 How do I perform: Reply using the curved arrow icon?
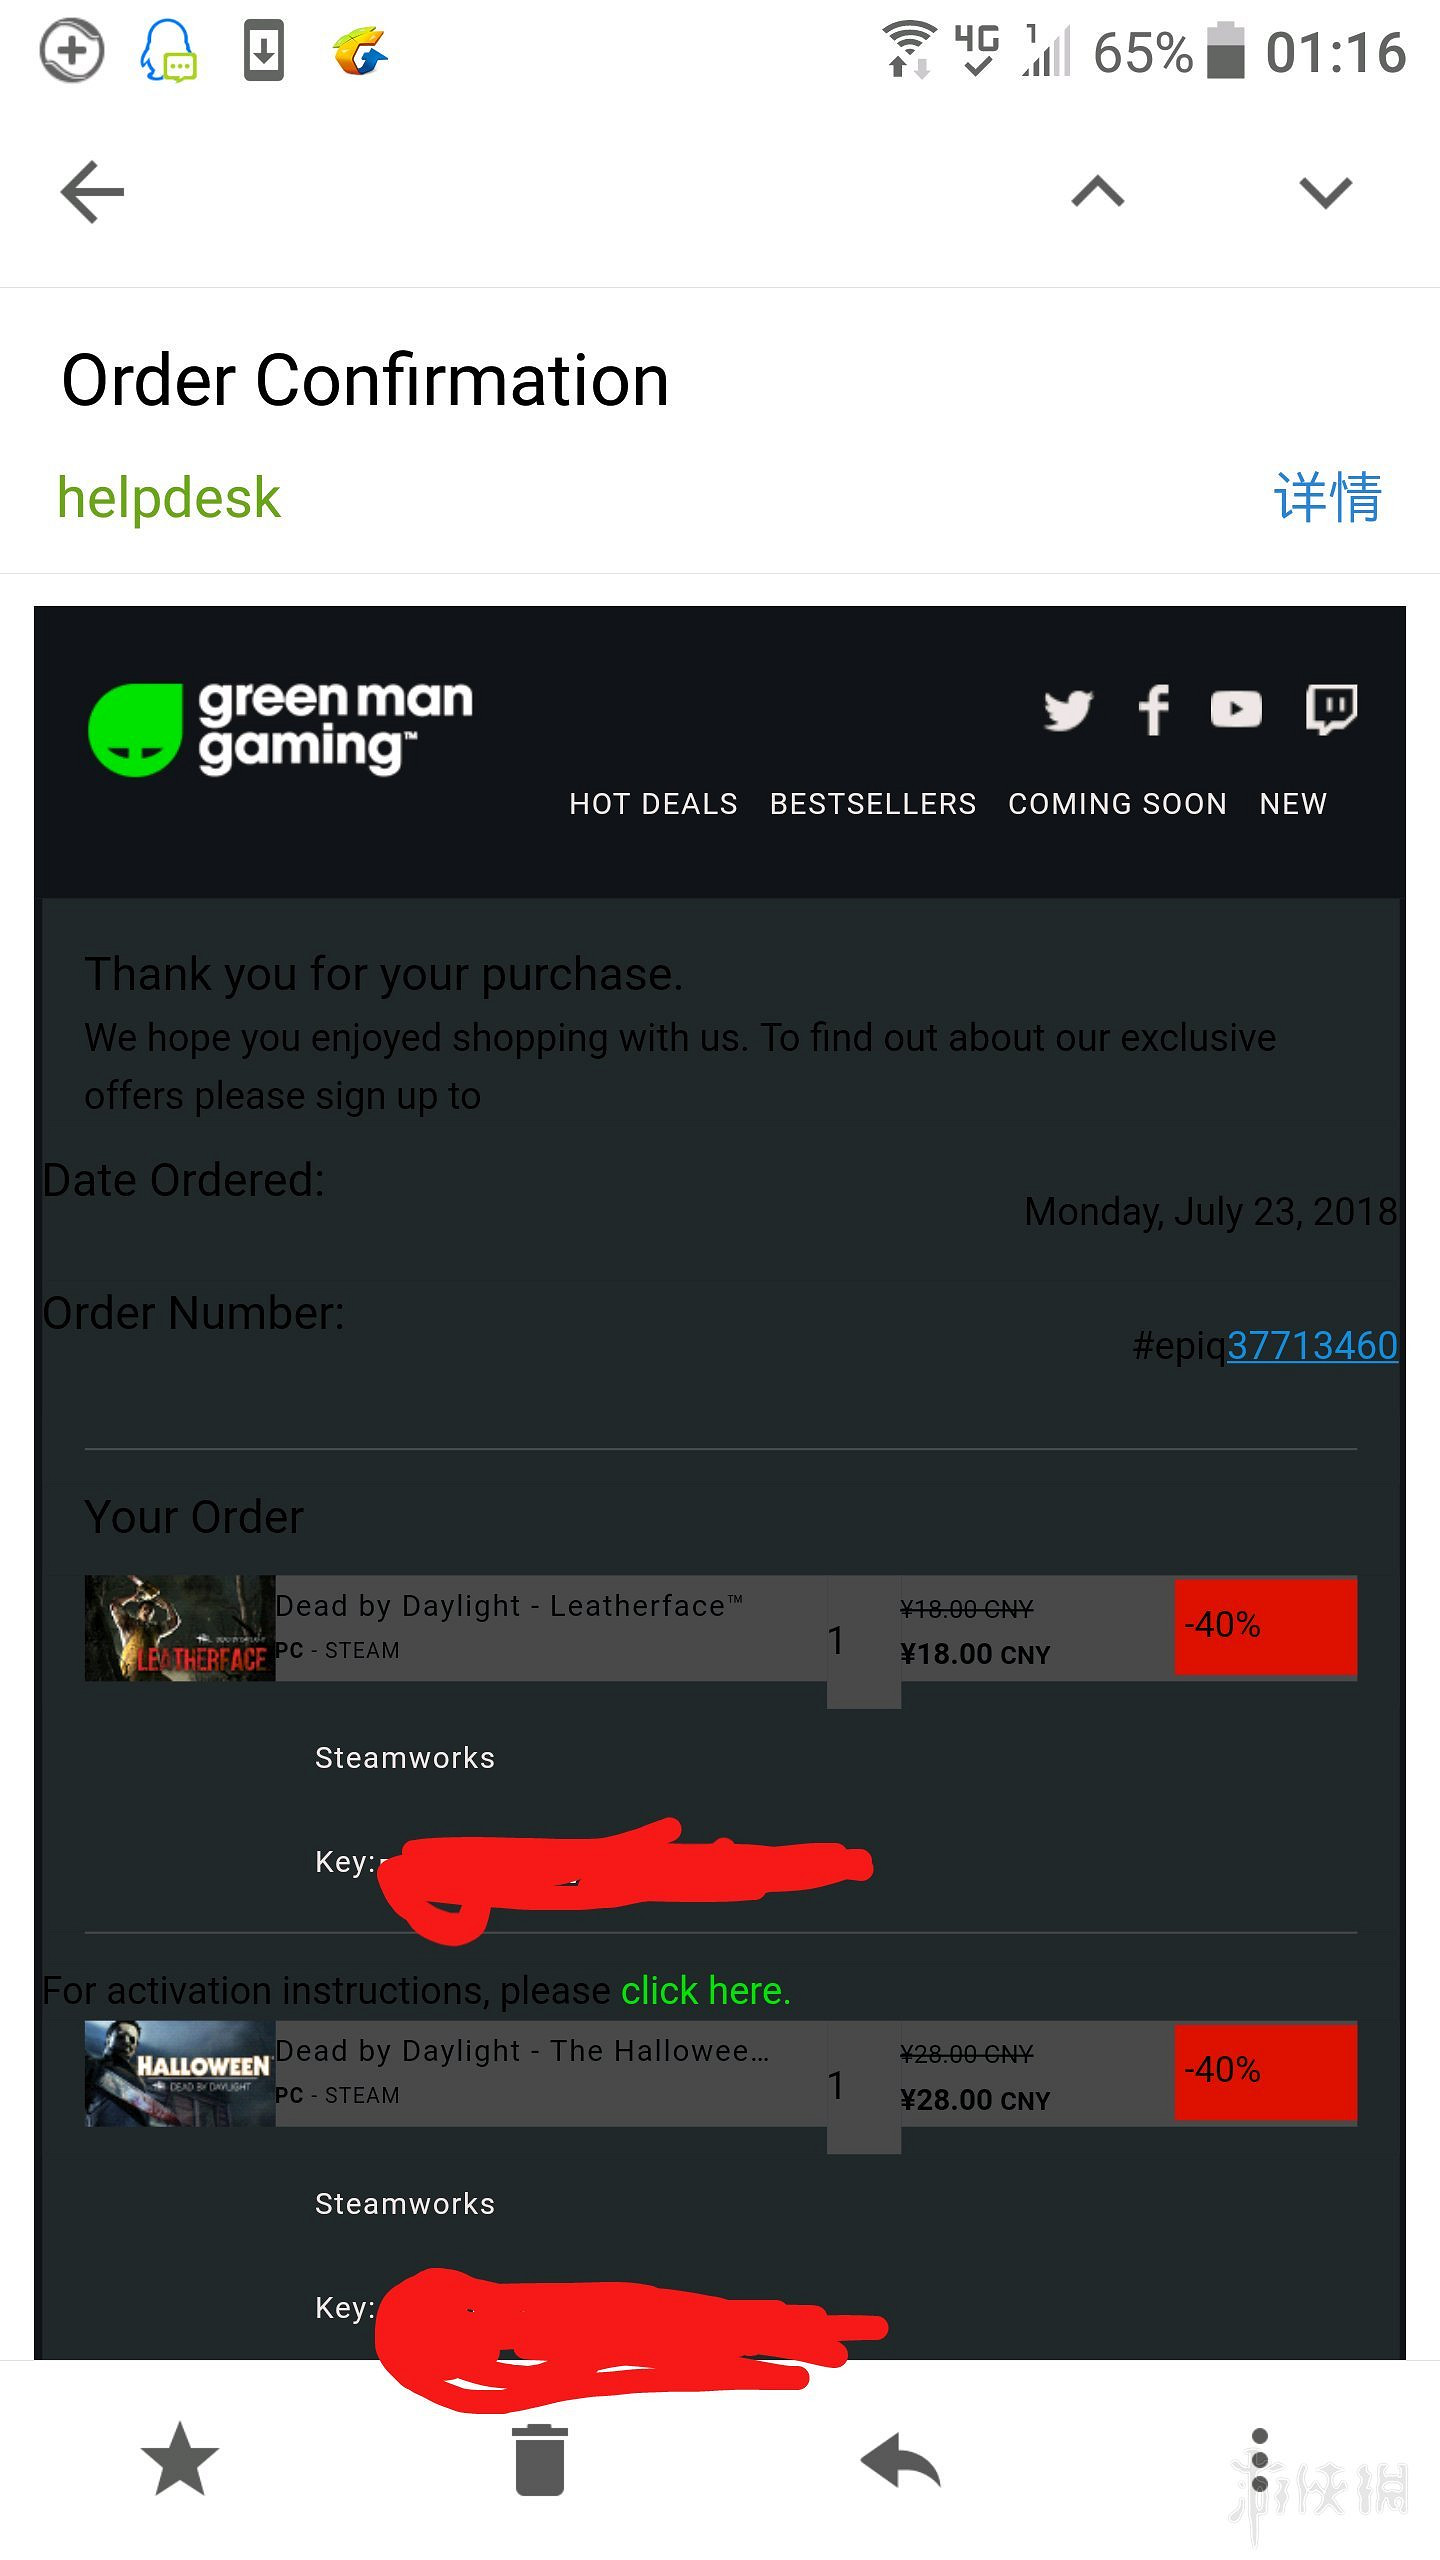click(x=900, y=2459)
